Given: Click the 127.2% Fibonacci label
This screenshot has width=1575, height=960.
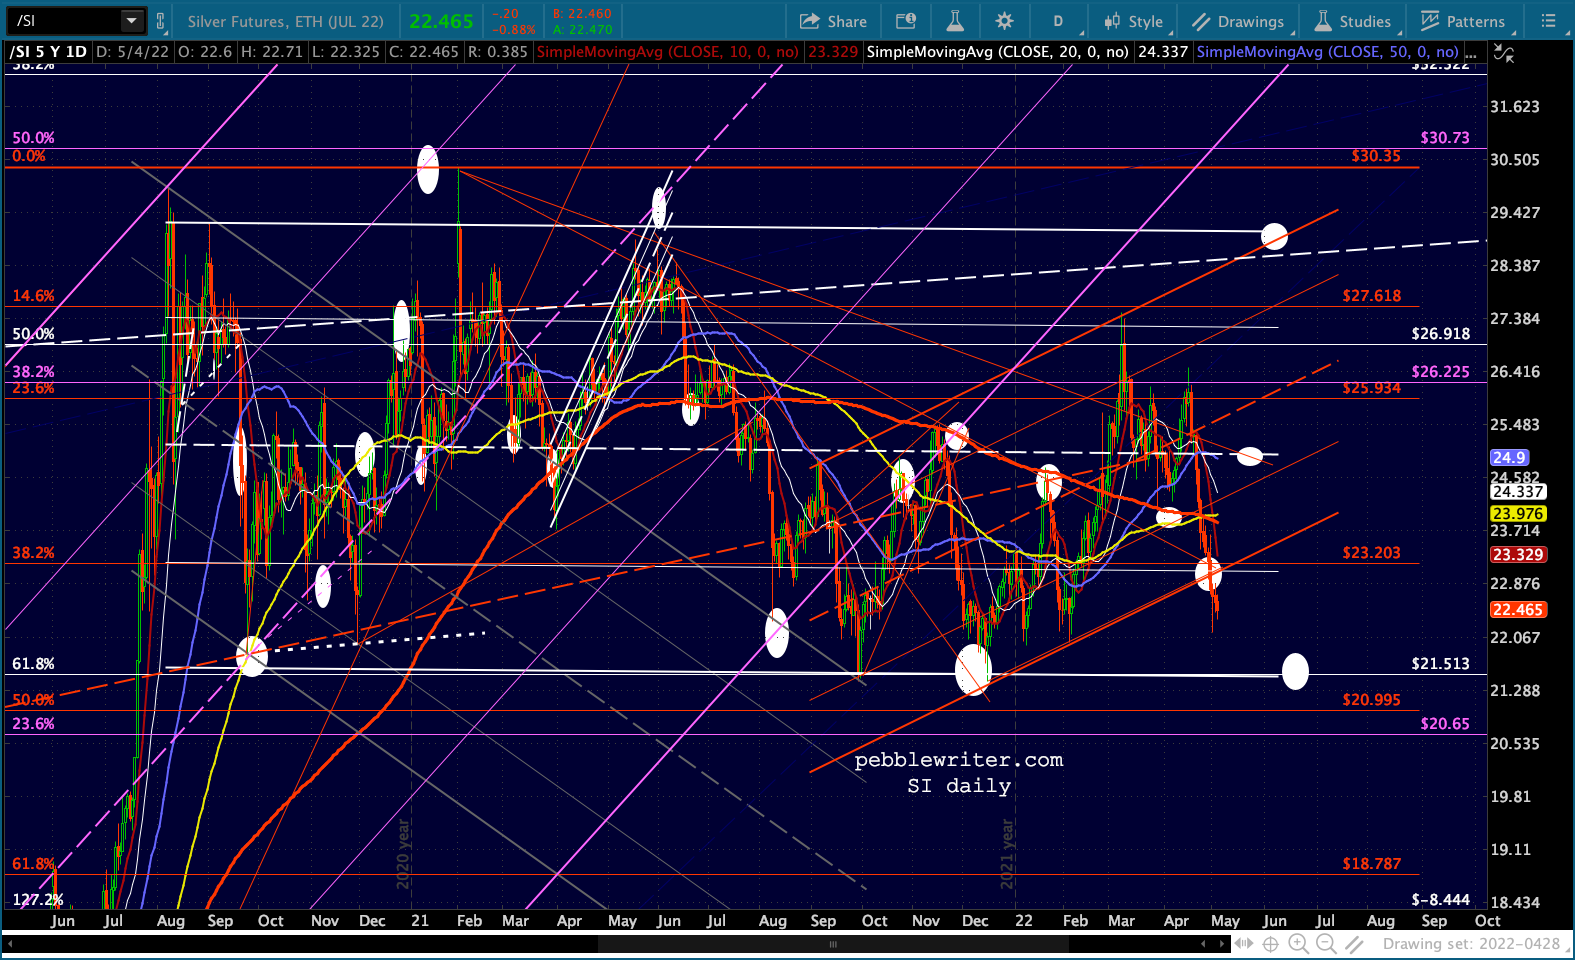Looking at the screenshot, I should [38, 900].
